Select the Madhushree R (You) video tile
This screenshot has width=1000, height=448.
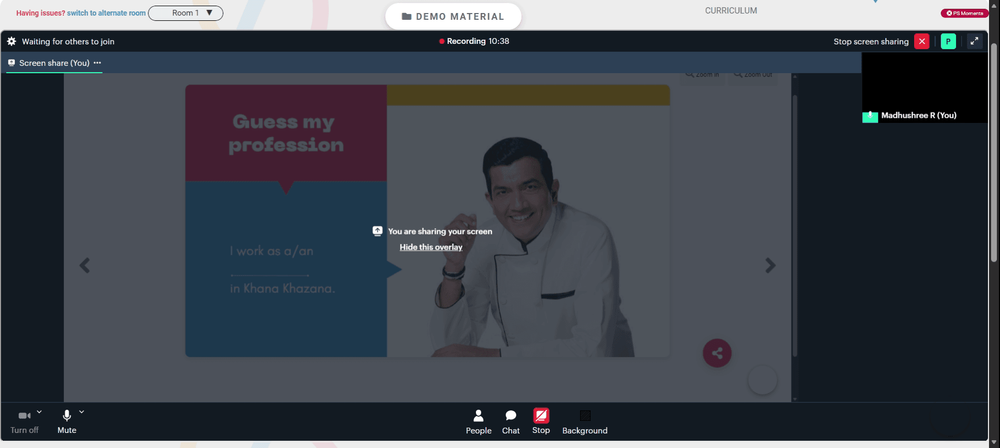[x=924, y=87]
